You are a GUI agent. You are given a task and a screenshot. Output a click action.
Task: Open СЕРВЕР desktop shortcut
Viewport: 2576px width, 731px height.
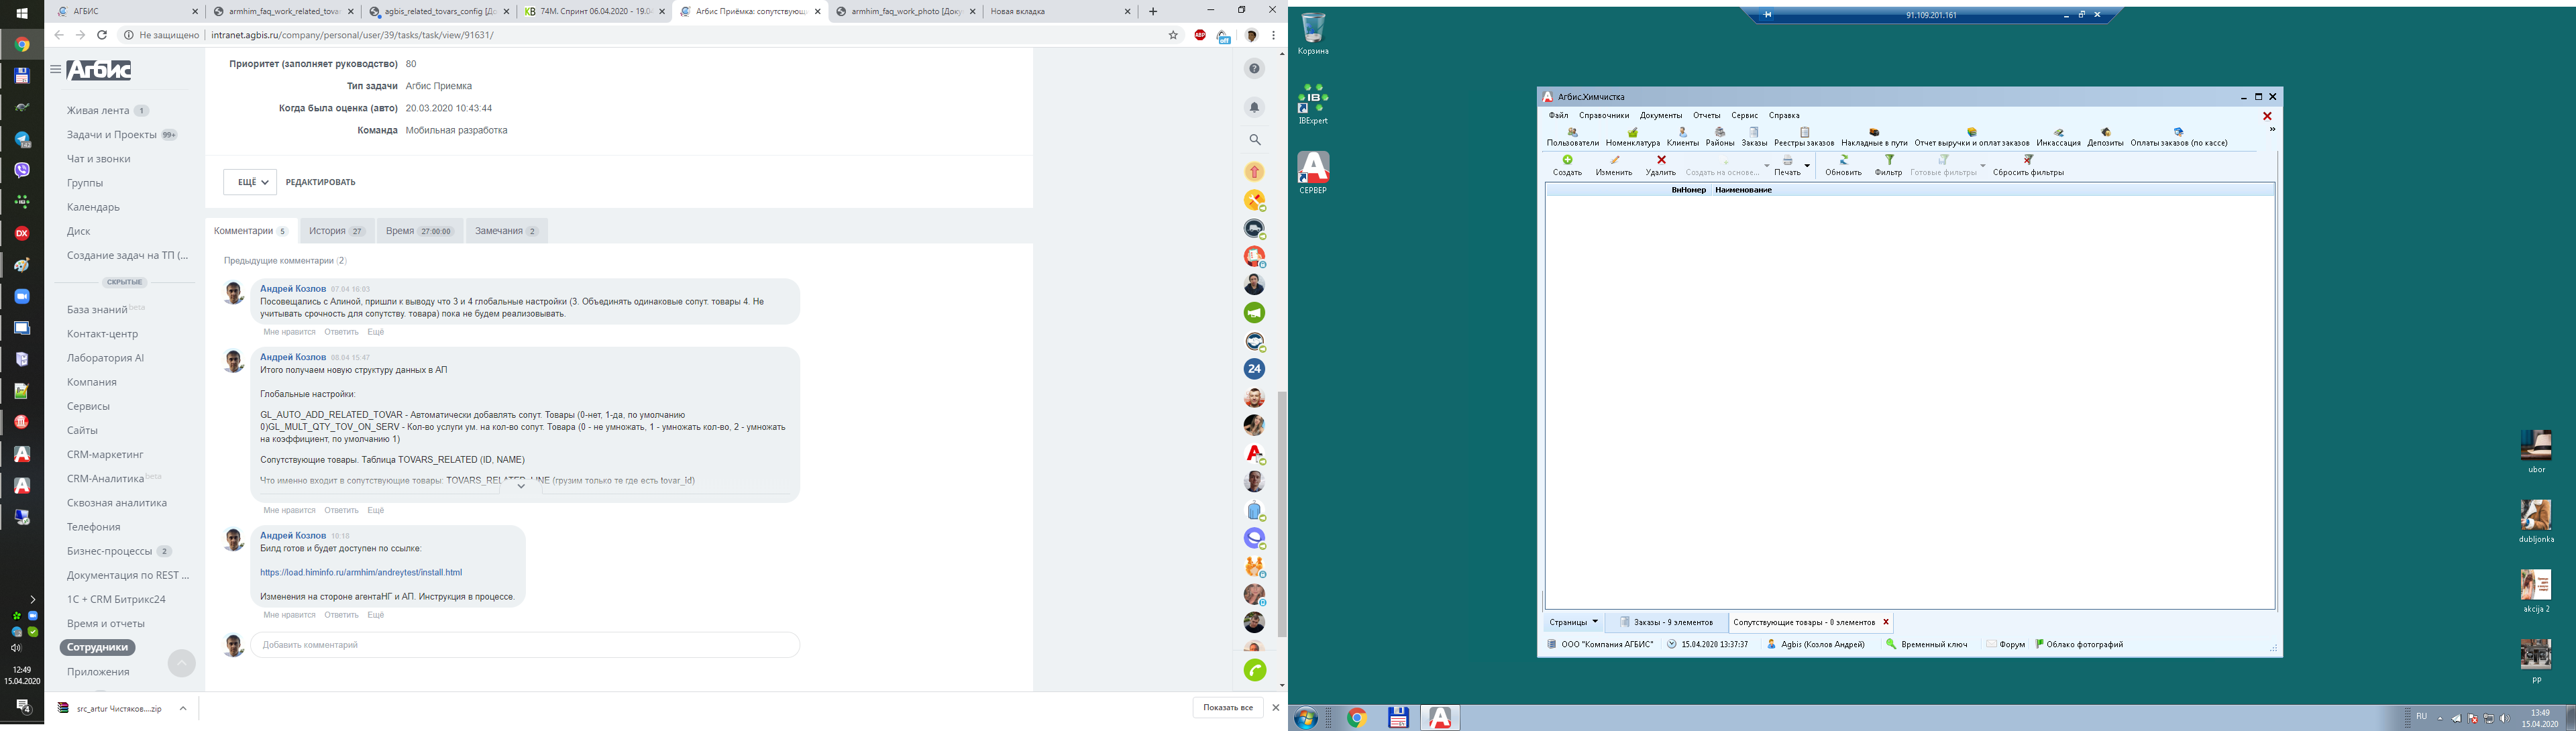(1313, 173)
